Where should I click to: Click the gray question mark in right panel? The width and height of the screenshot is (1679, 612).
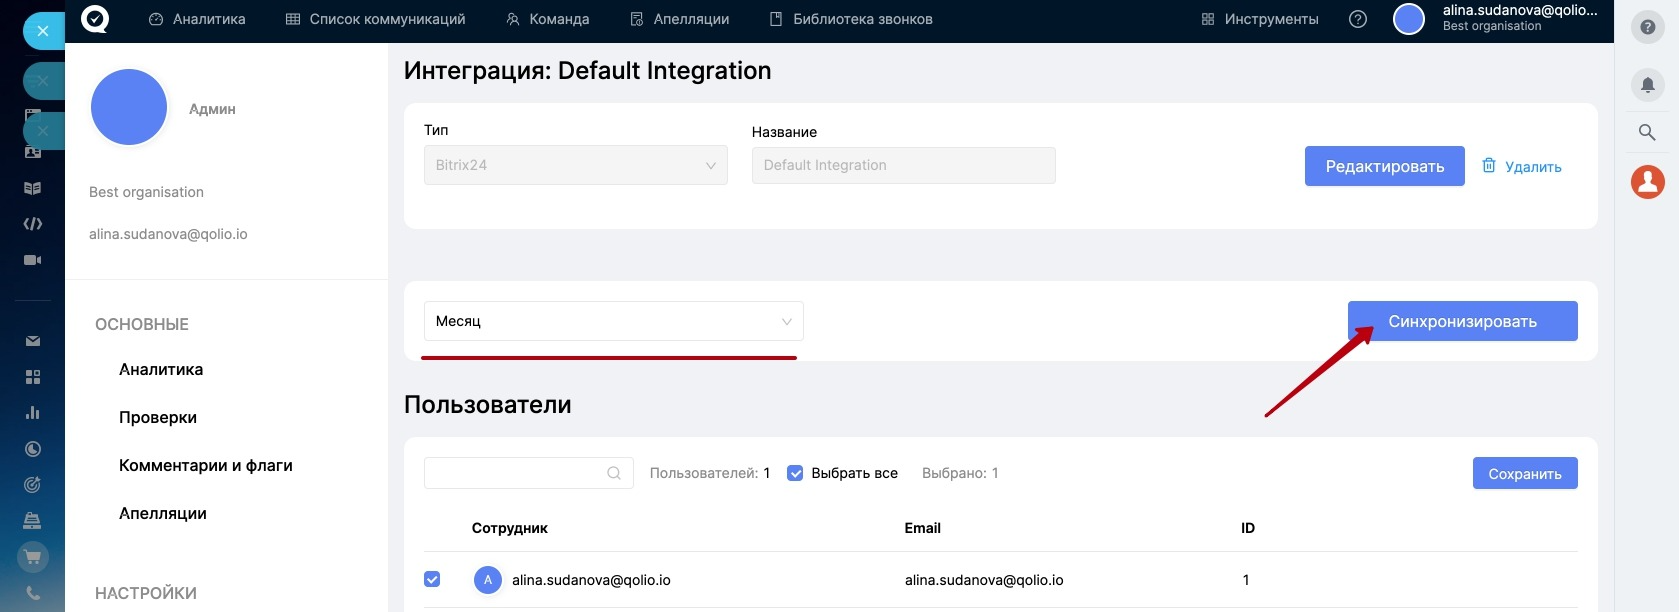(1647, 28)
